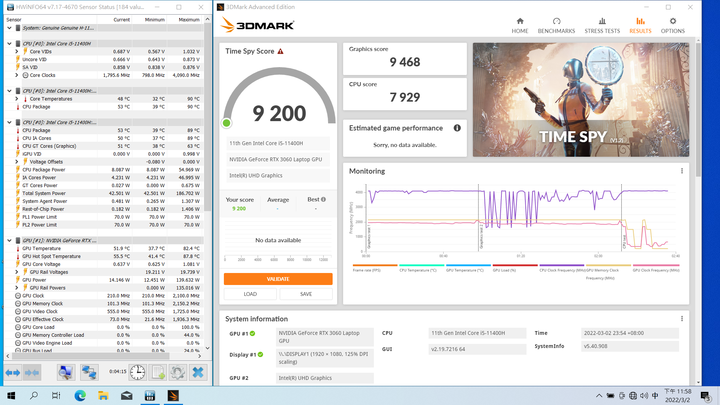Click Estimated game performance info icon

point(457,128)
